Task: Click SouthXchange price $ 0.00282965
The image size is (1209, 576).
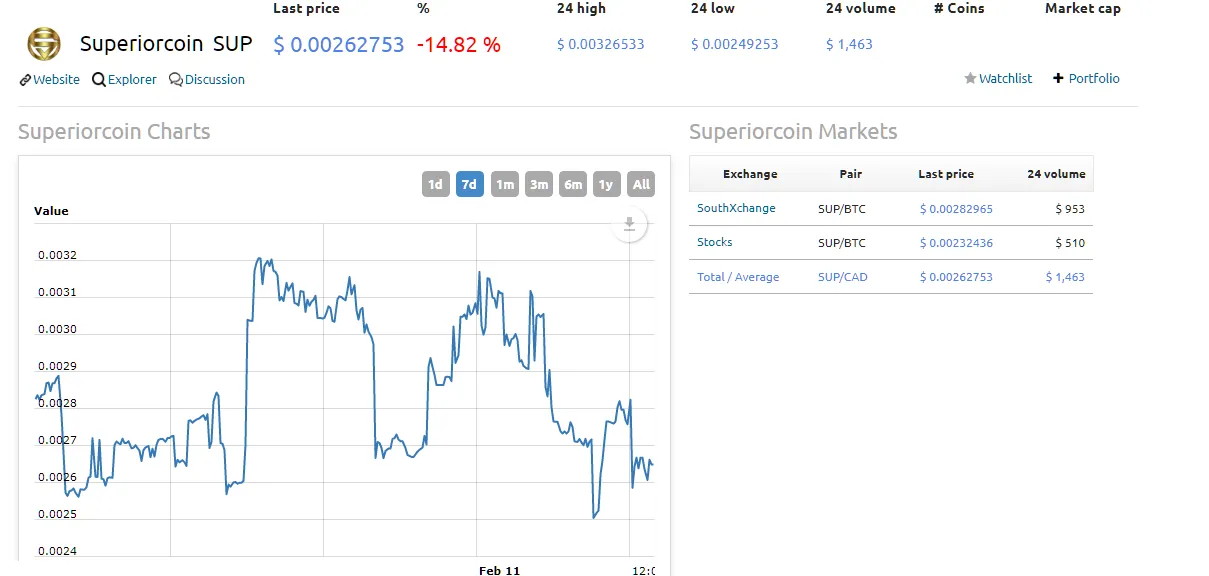Action: pyautogui.click(x=956, y=209)
